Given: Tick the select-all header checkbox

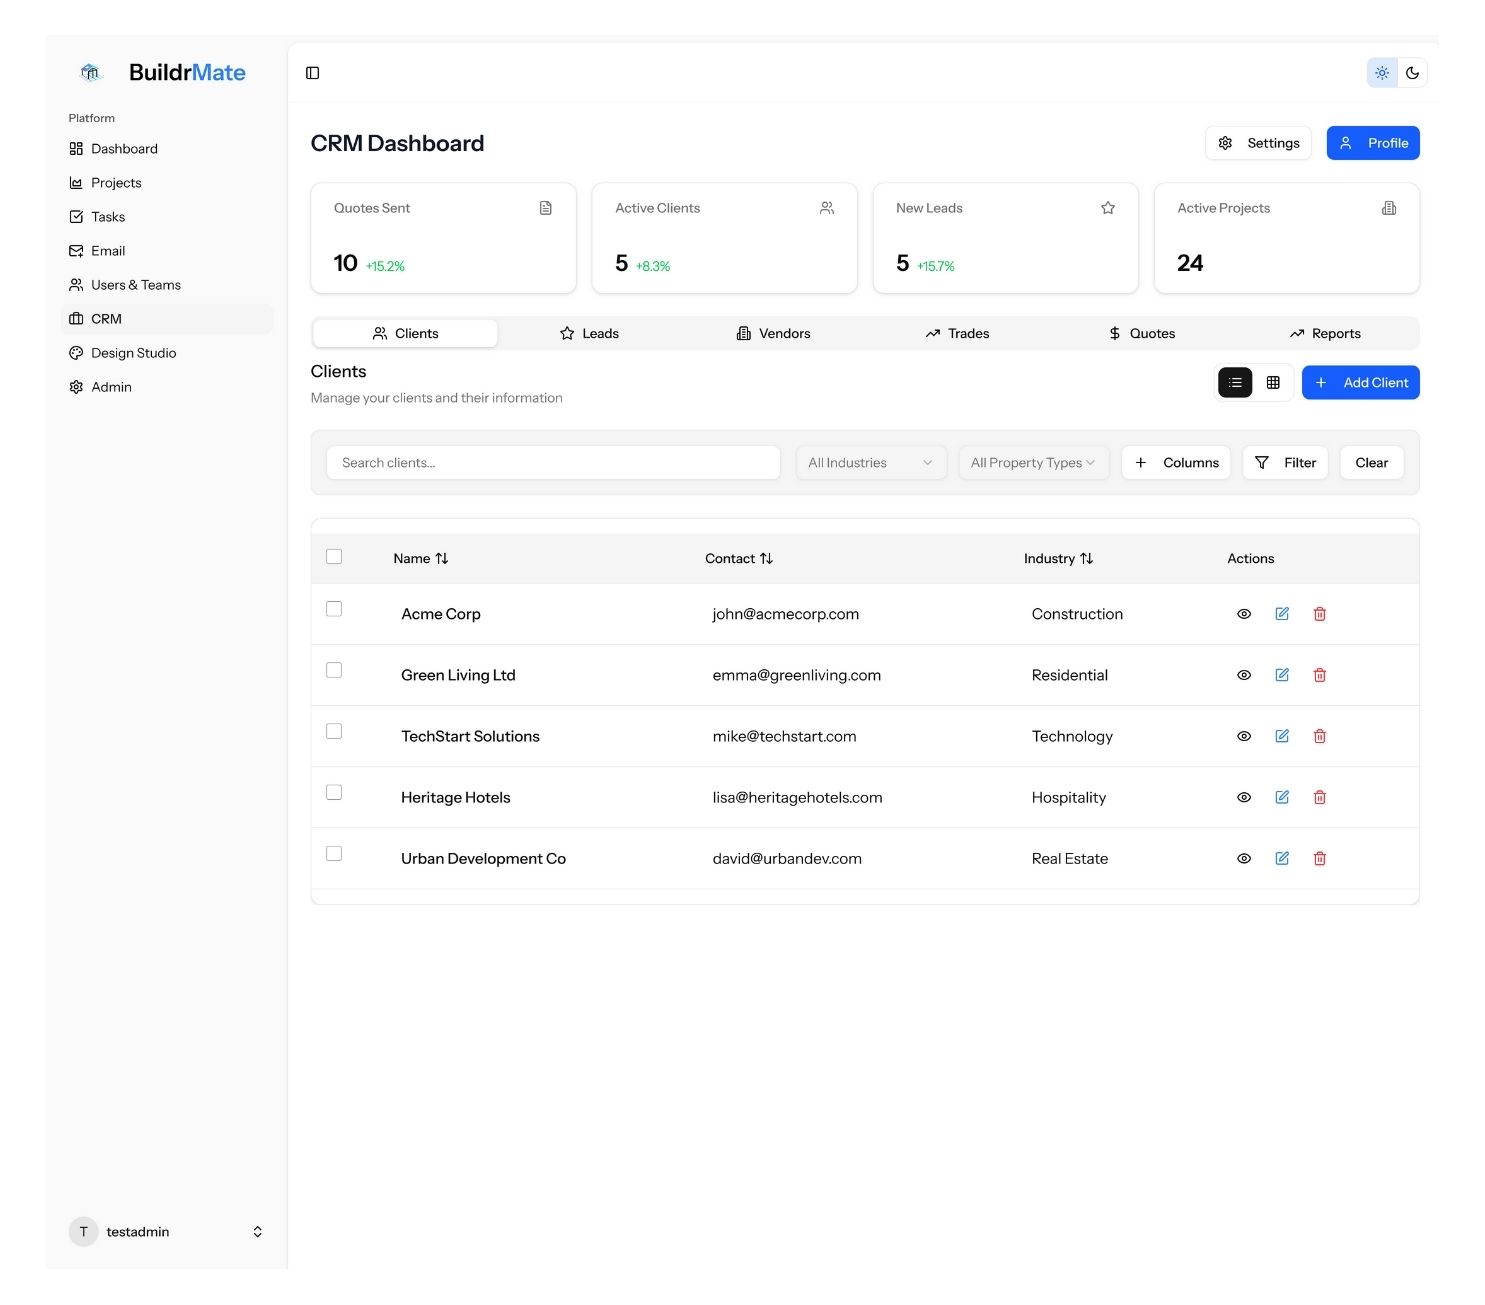Looking at the screenshot, I should (x=334, y=556).
